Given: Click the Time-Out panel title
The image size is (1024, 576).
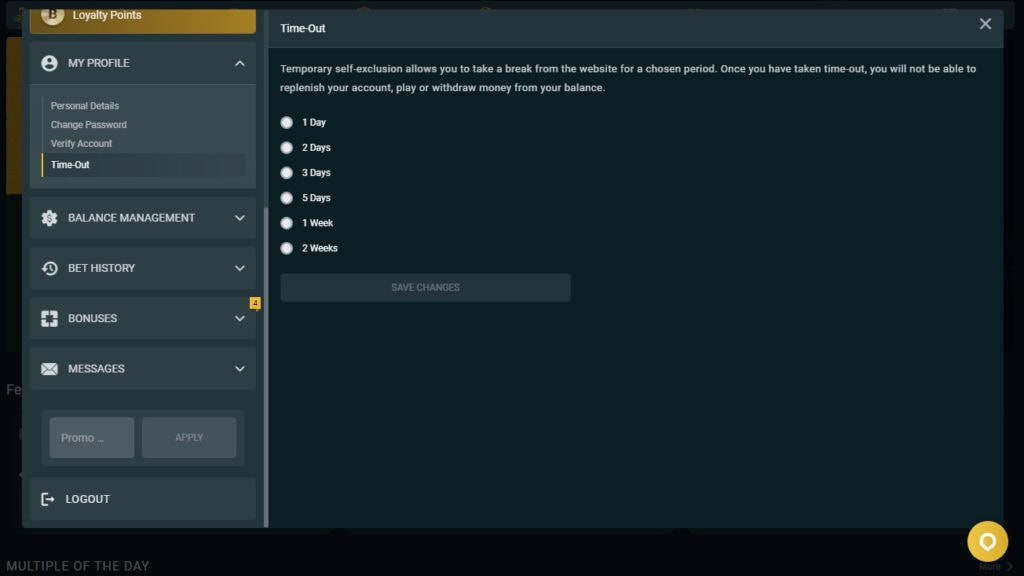Looking at the screenshot, I should tap(302, 28).
